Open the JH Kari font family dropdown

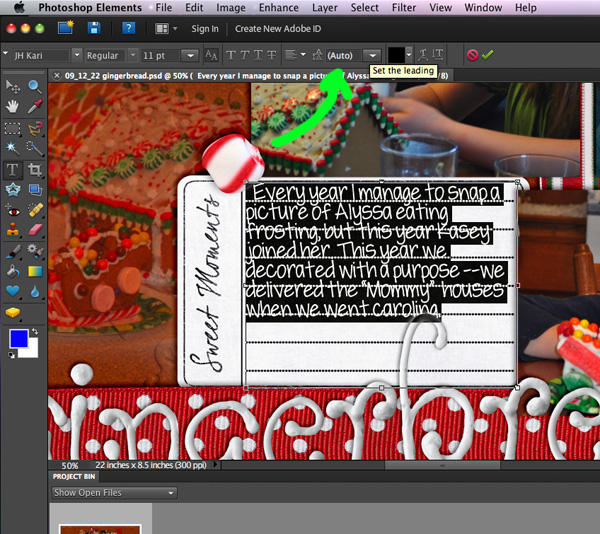pos(77,55)
